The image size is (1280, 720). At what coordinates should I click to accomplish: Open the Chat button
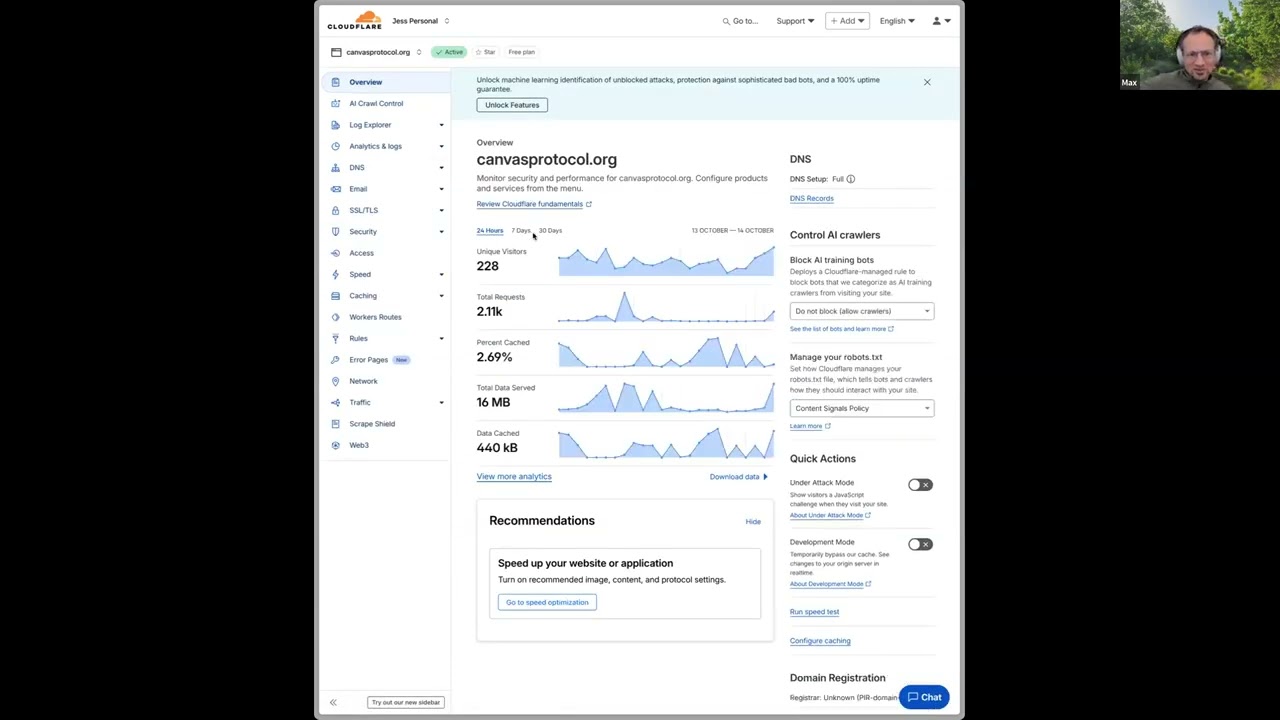click(x=925, y=697)
